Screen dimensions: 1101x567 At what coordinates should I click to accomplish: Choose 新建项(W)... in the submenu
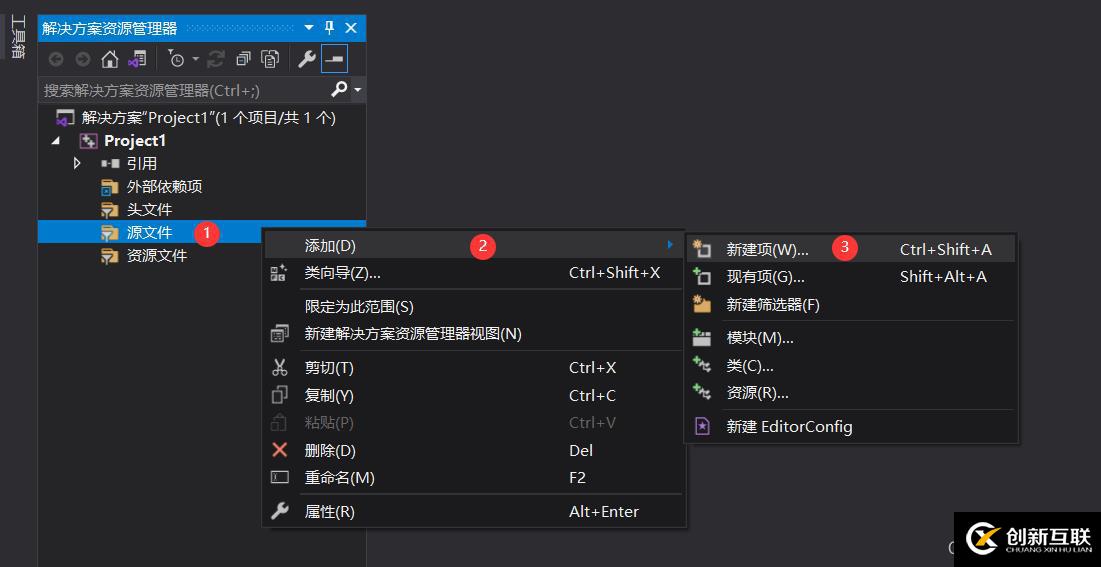[x=851, y=249]
